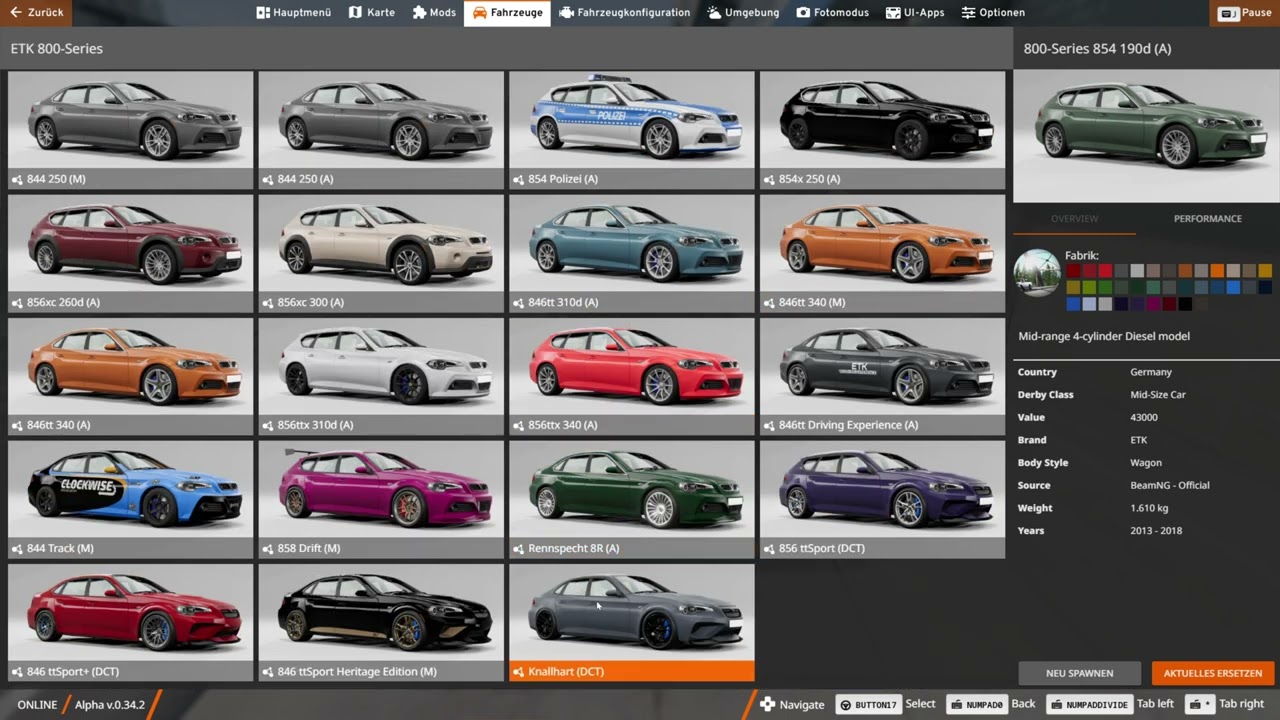Click the BUTTON17 Select key hint

coord(867,705)
